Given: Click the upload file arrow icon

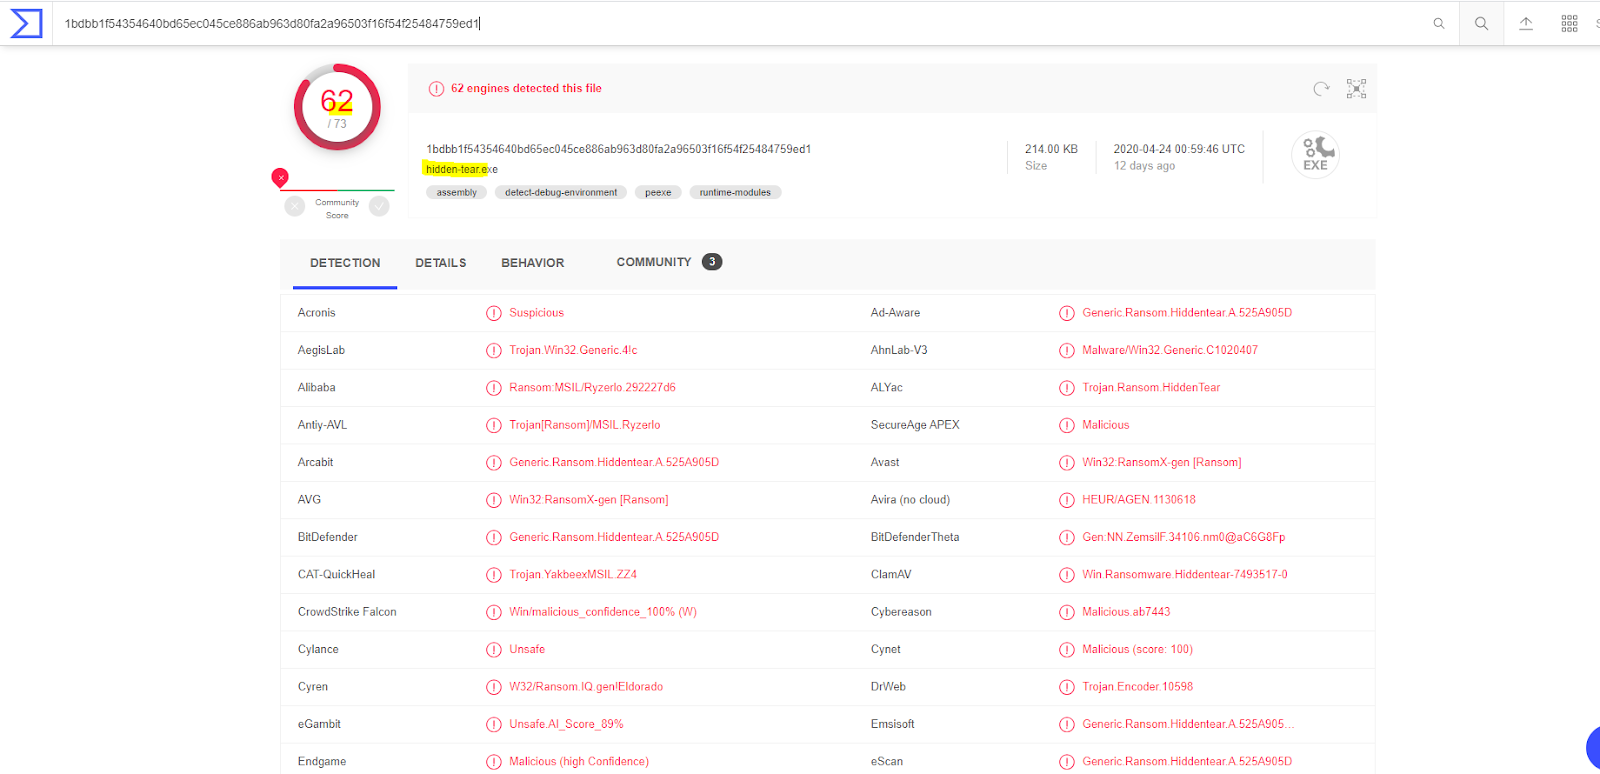Looking at the screenshot, I should click(1526, 23).
